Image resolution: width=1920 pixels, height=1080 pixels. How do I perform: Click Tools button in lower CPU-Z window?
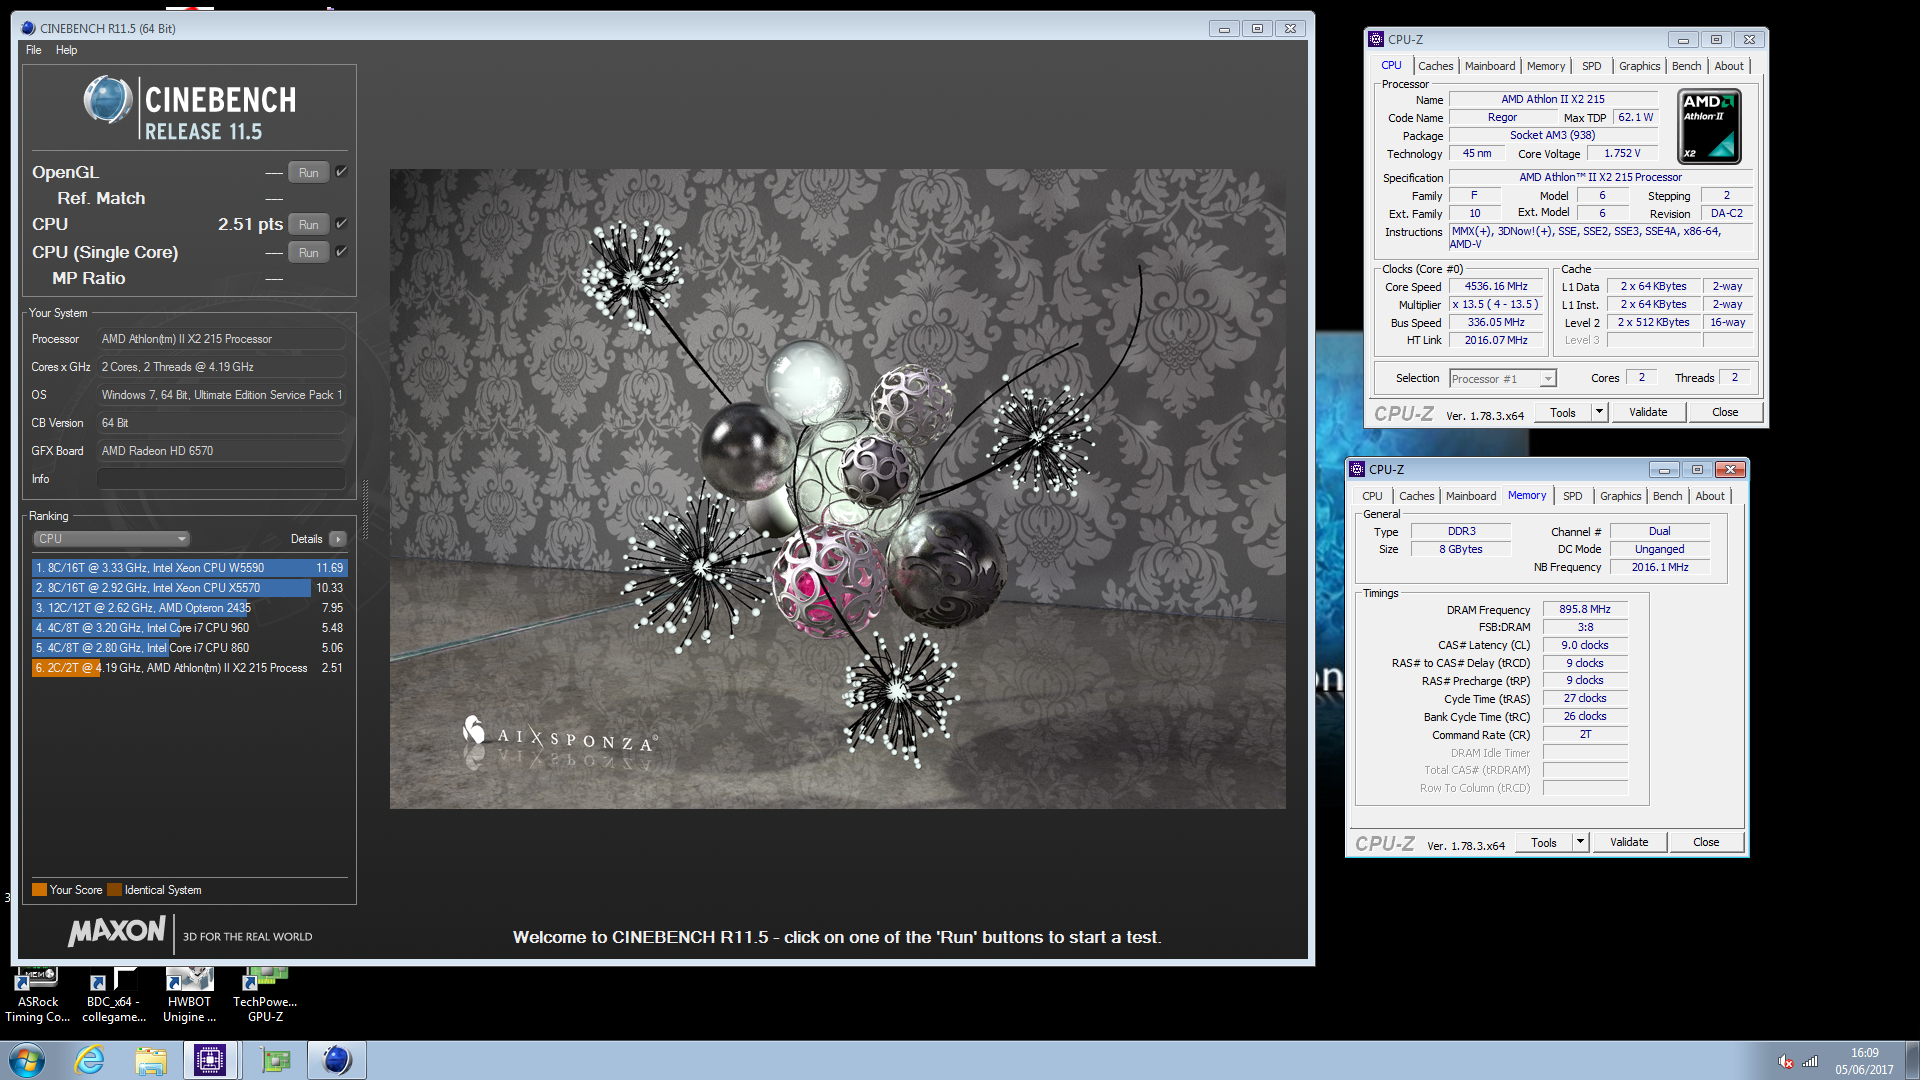[x=1544, y=842]
